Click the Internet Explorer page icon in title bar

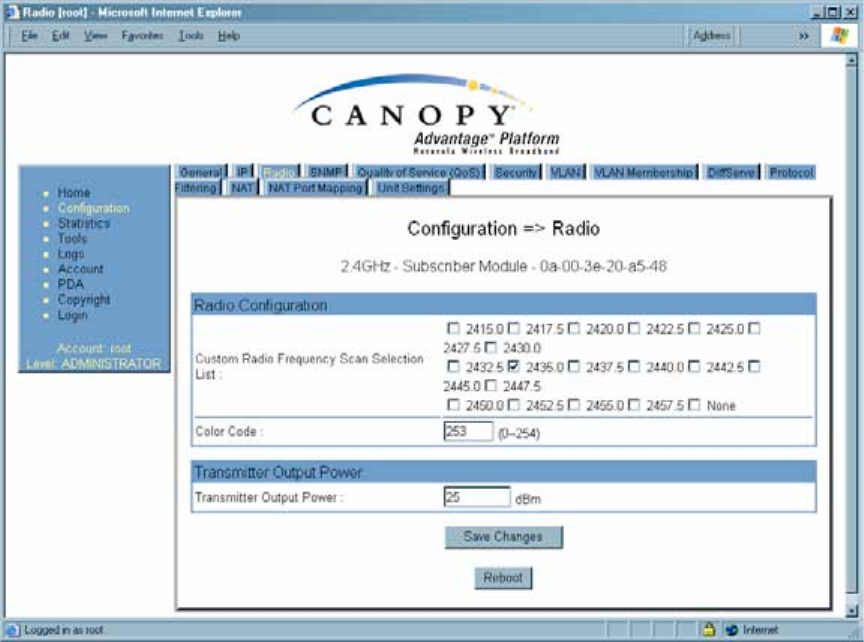pyautogui.click(x=12, y=12)
